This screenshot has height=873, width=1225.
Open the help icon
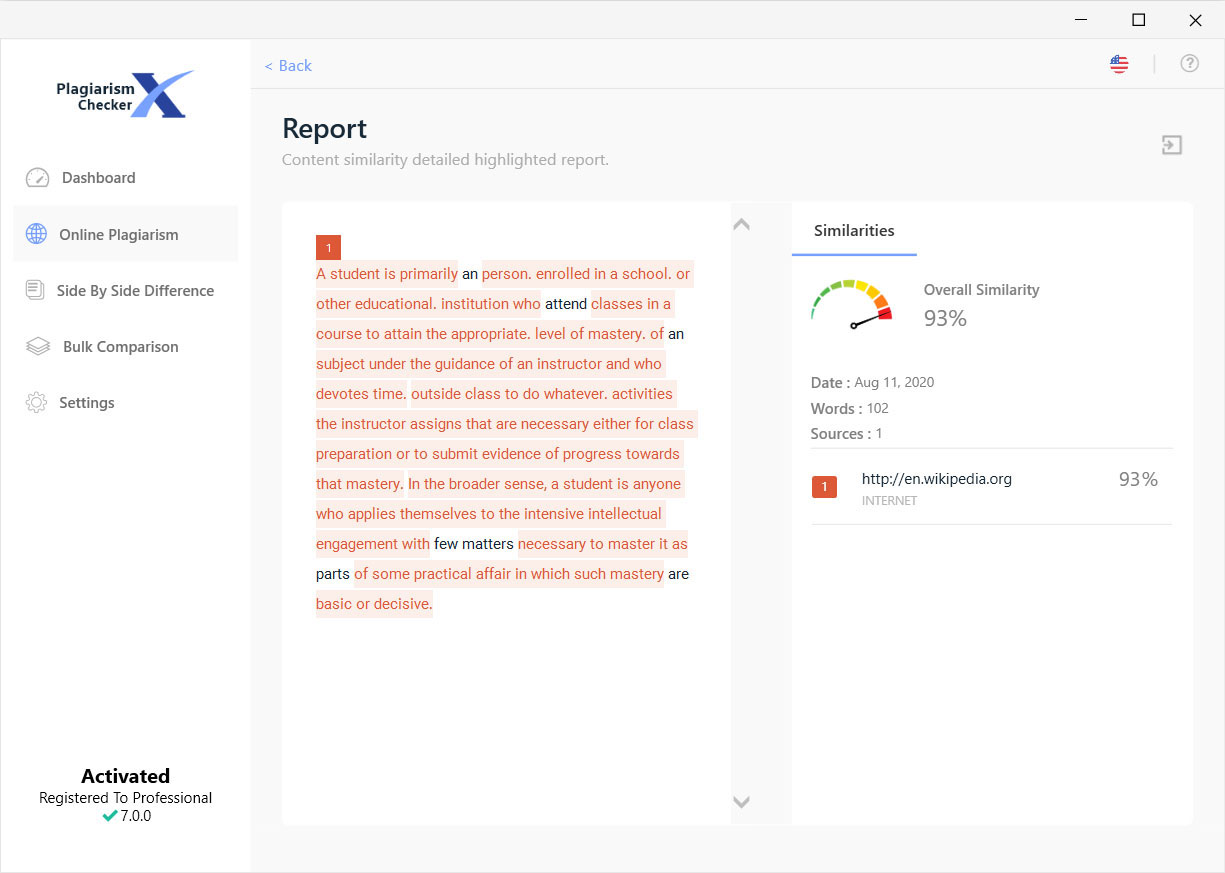(x=1189, y=63)
